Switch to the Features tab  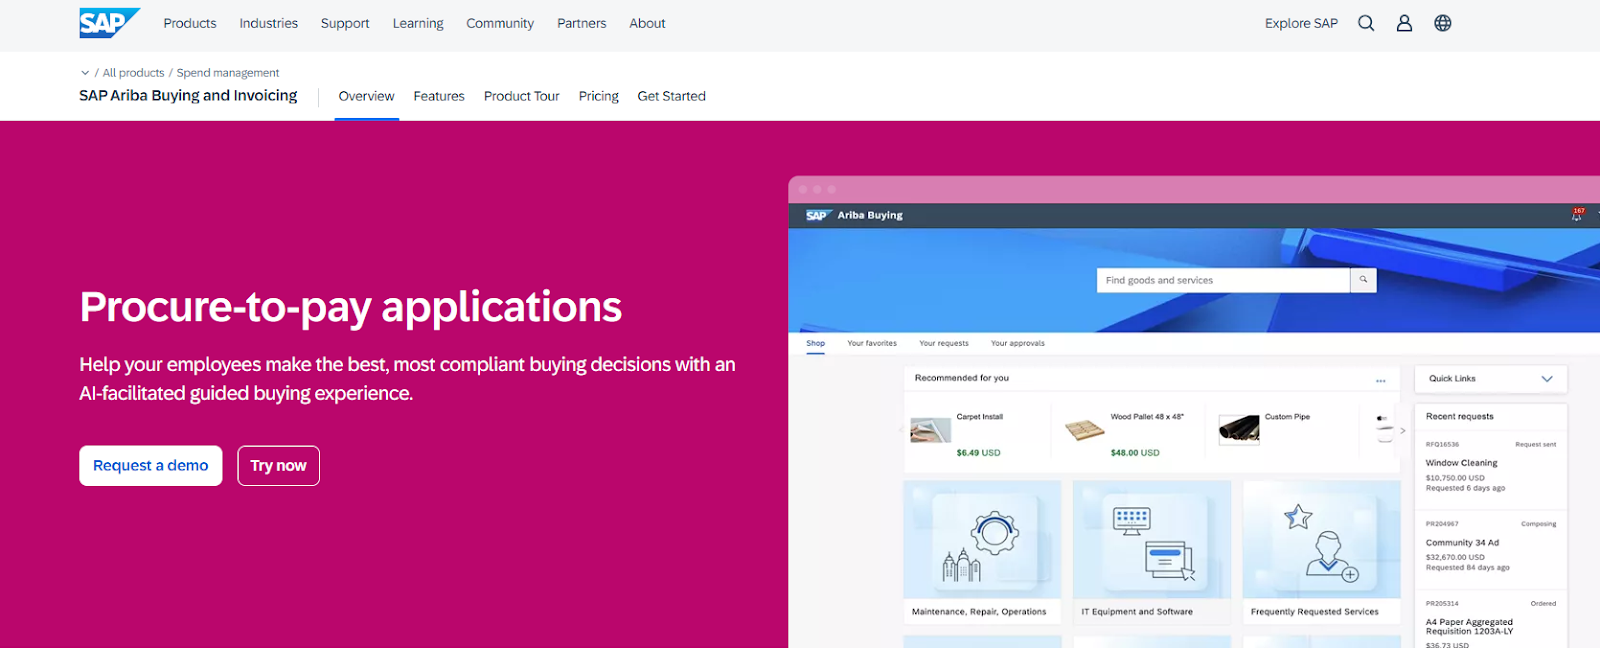(439, 96)
